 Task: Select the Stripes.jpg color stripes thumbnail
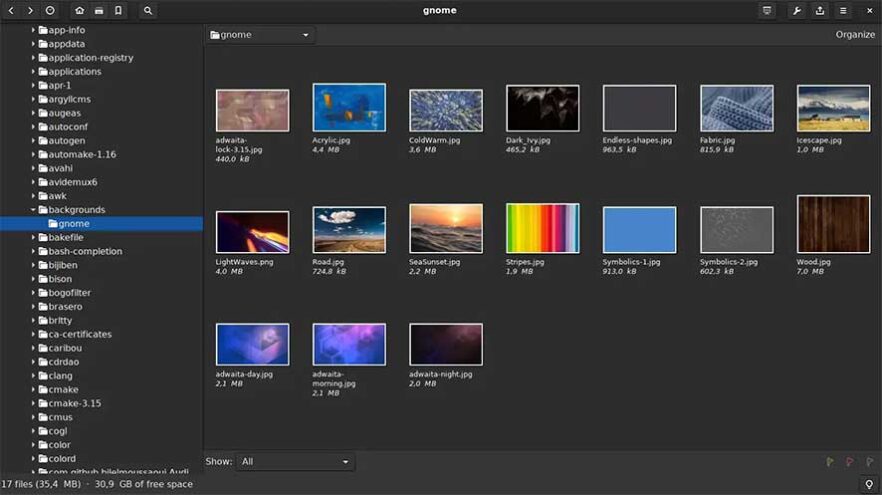[x=542, y=228]
